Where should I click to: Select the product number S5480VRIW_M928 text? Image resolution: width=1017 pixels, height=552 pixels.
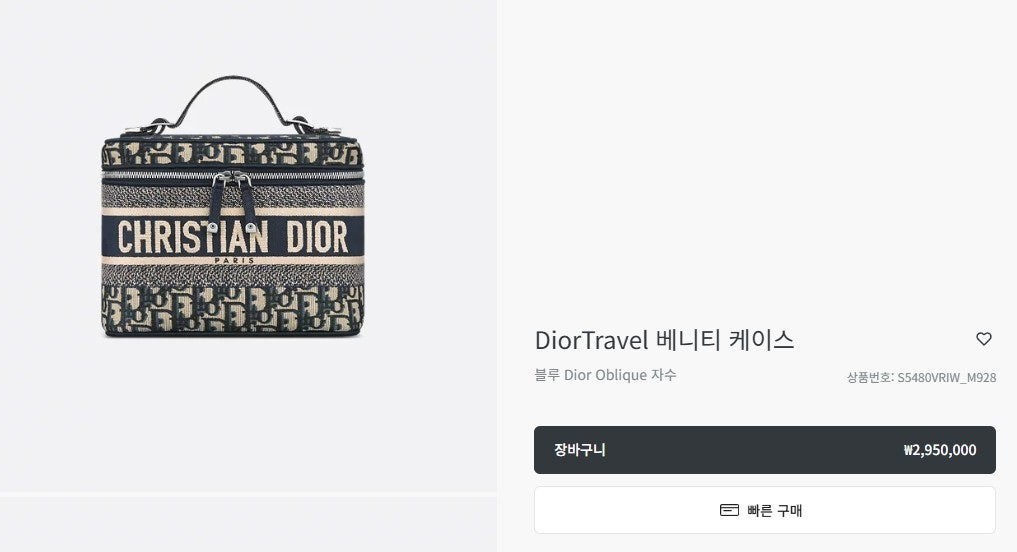pyautogui.click(x=946, y=378)
